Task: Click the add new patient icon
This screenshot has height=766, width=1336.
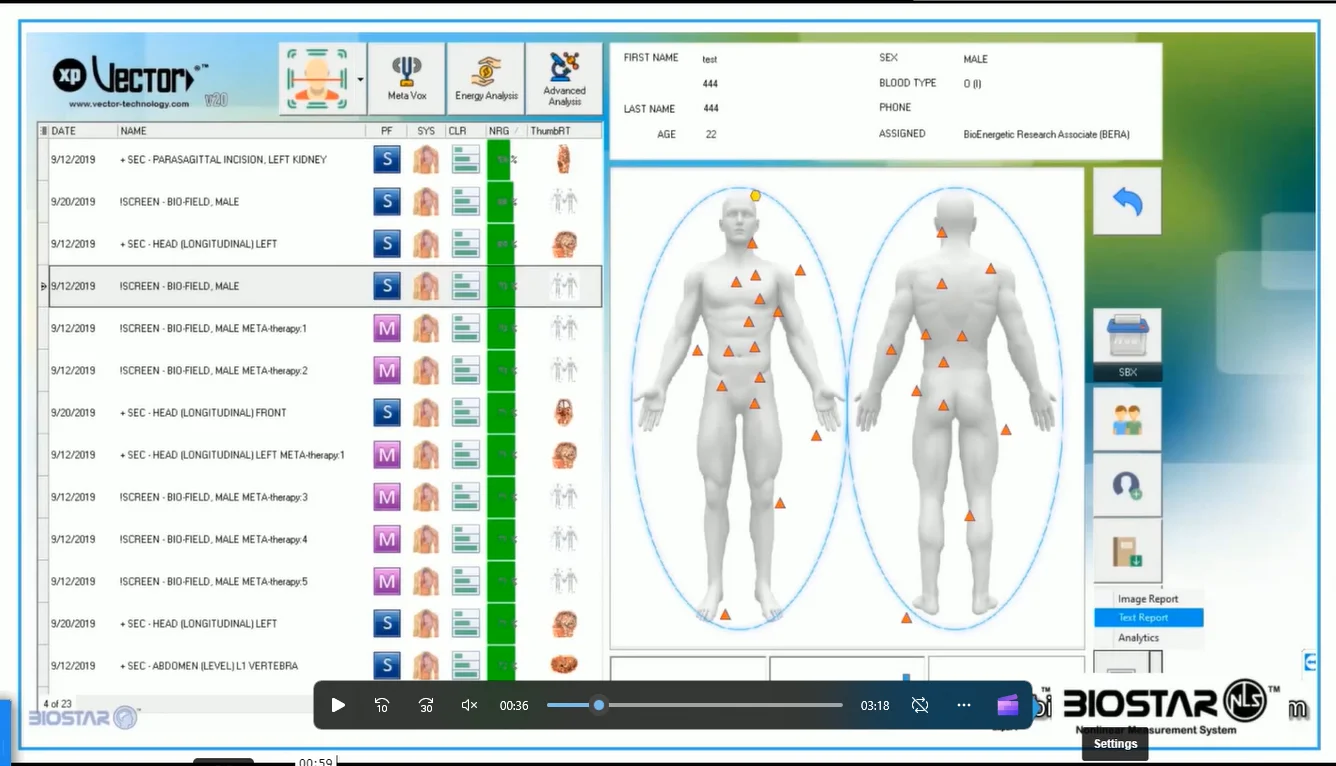Action: [x=1127, y=485]
